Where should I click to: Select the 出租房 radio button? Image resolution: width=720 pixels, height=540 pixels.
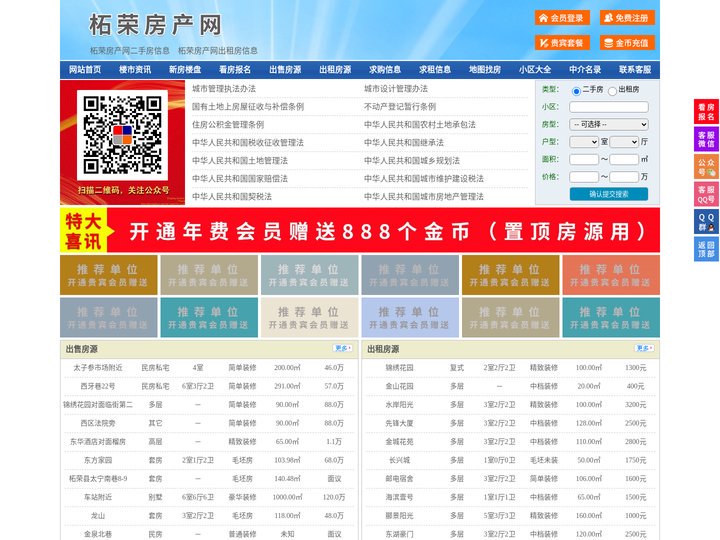click(x=612, y=91)
